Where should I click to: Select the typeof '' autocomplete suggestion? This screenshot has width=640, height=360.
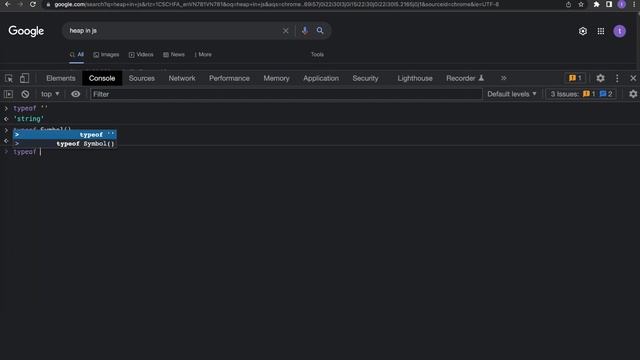[x=64, y=134]
